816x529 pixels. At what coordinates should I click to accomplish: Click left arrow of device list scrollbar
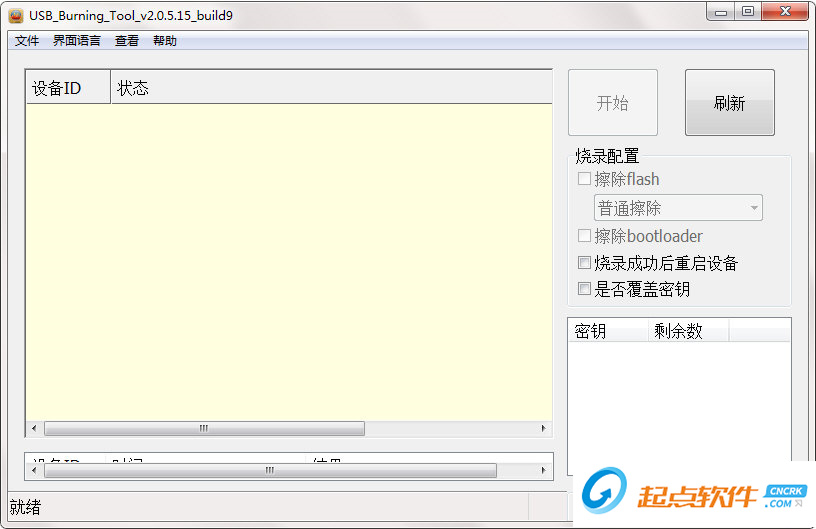tap(34, 428)
